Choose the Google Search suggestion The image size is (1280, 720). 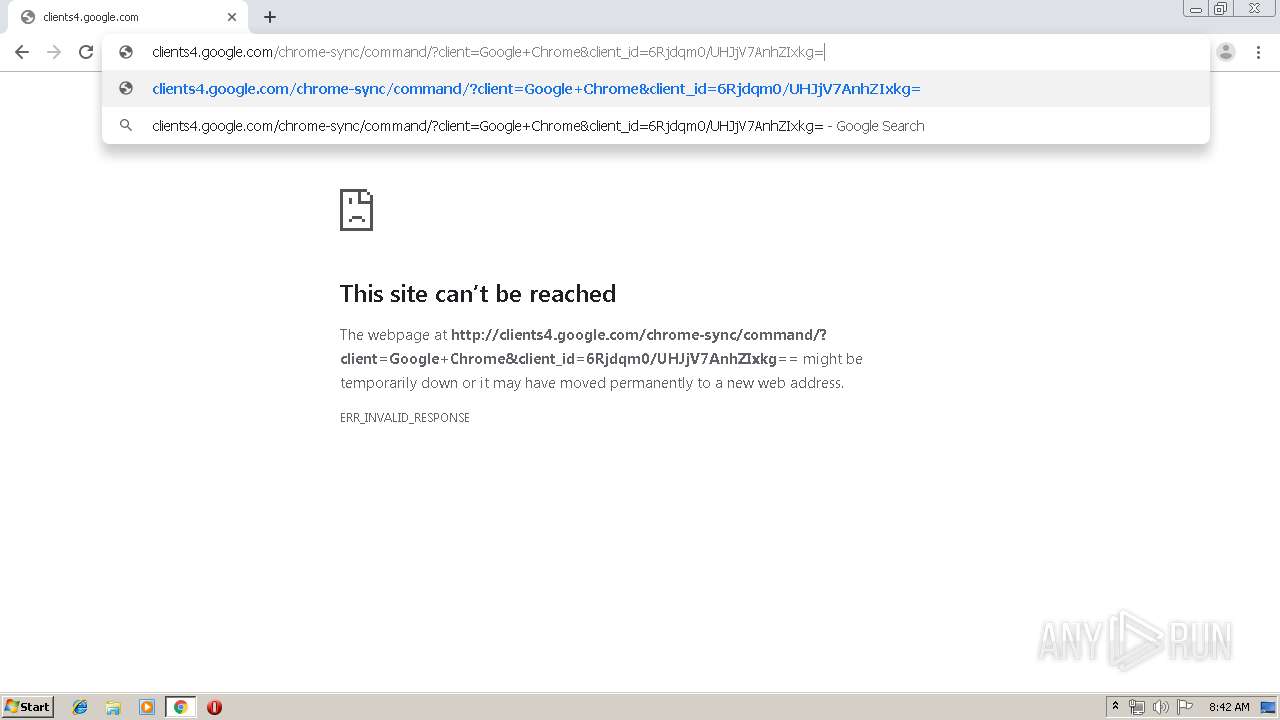[656, 126]
